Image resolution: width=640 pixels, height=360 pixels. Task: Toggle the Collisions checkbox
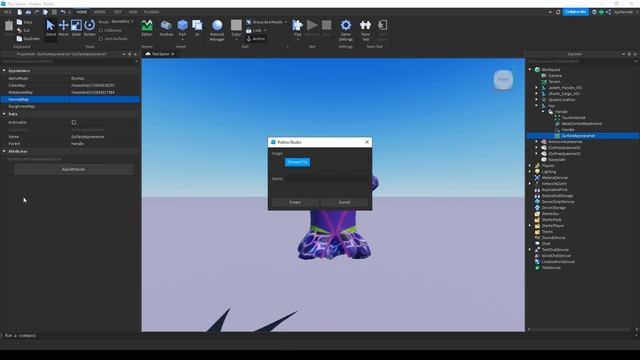pos(101,31)
